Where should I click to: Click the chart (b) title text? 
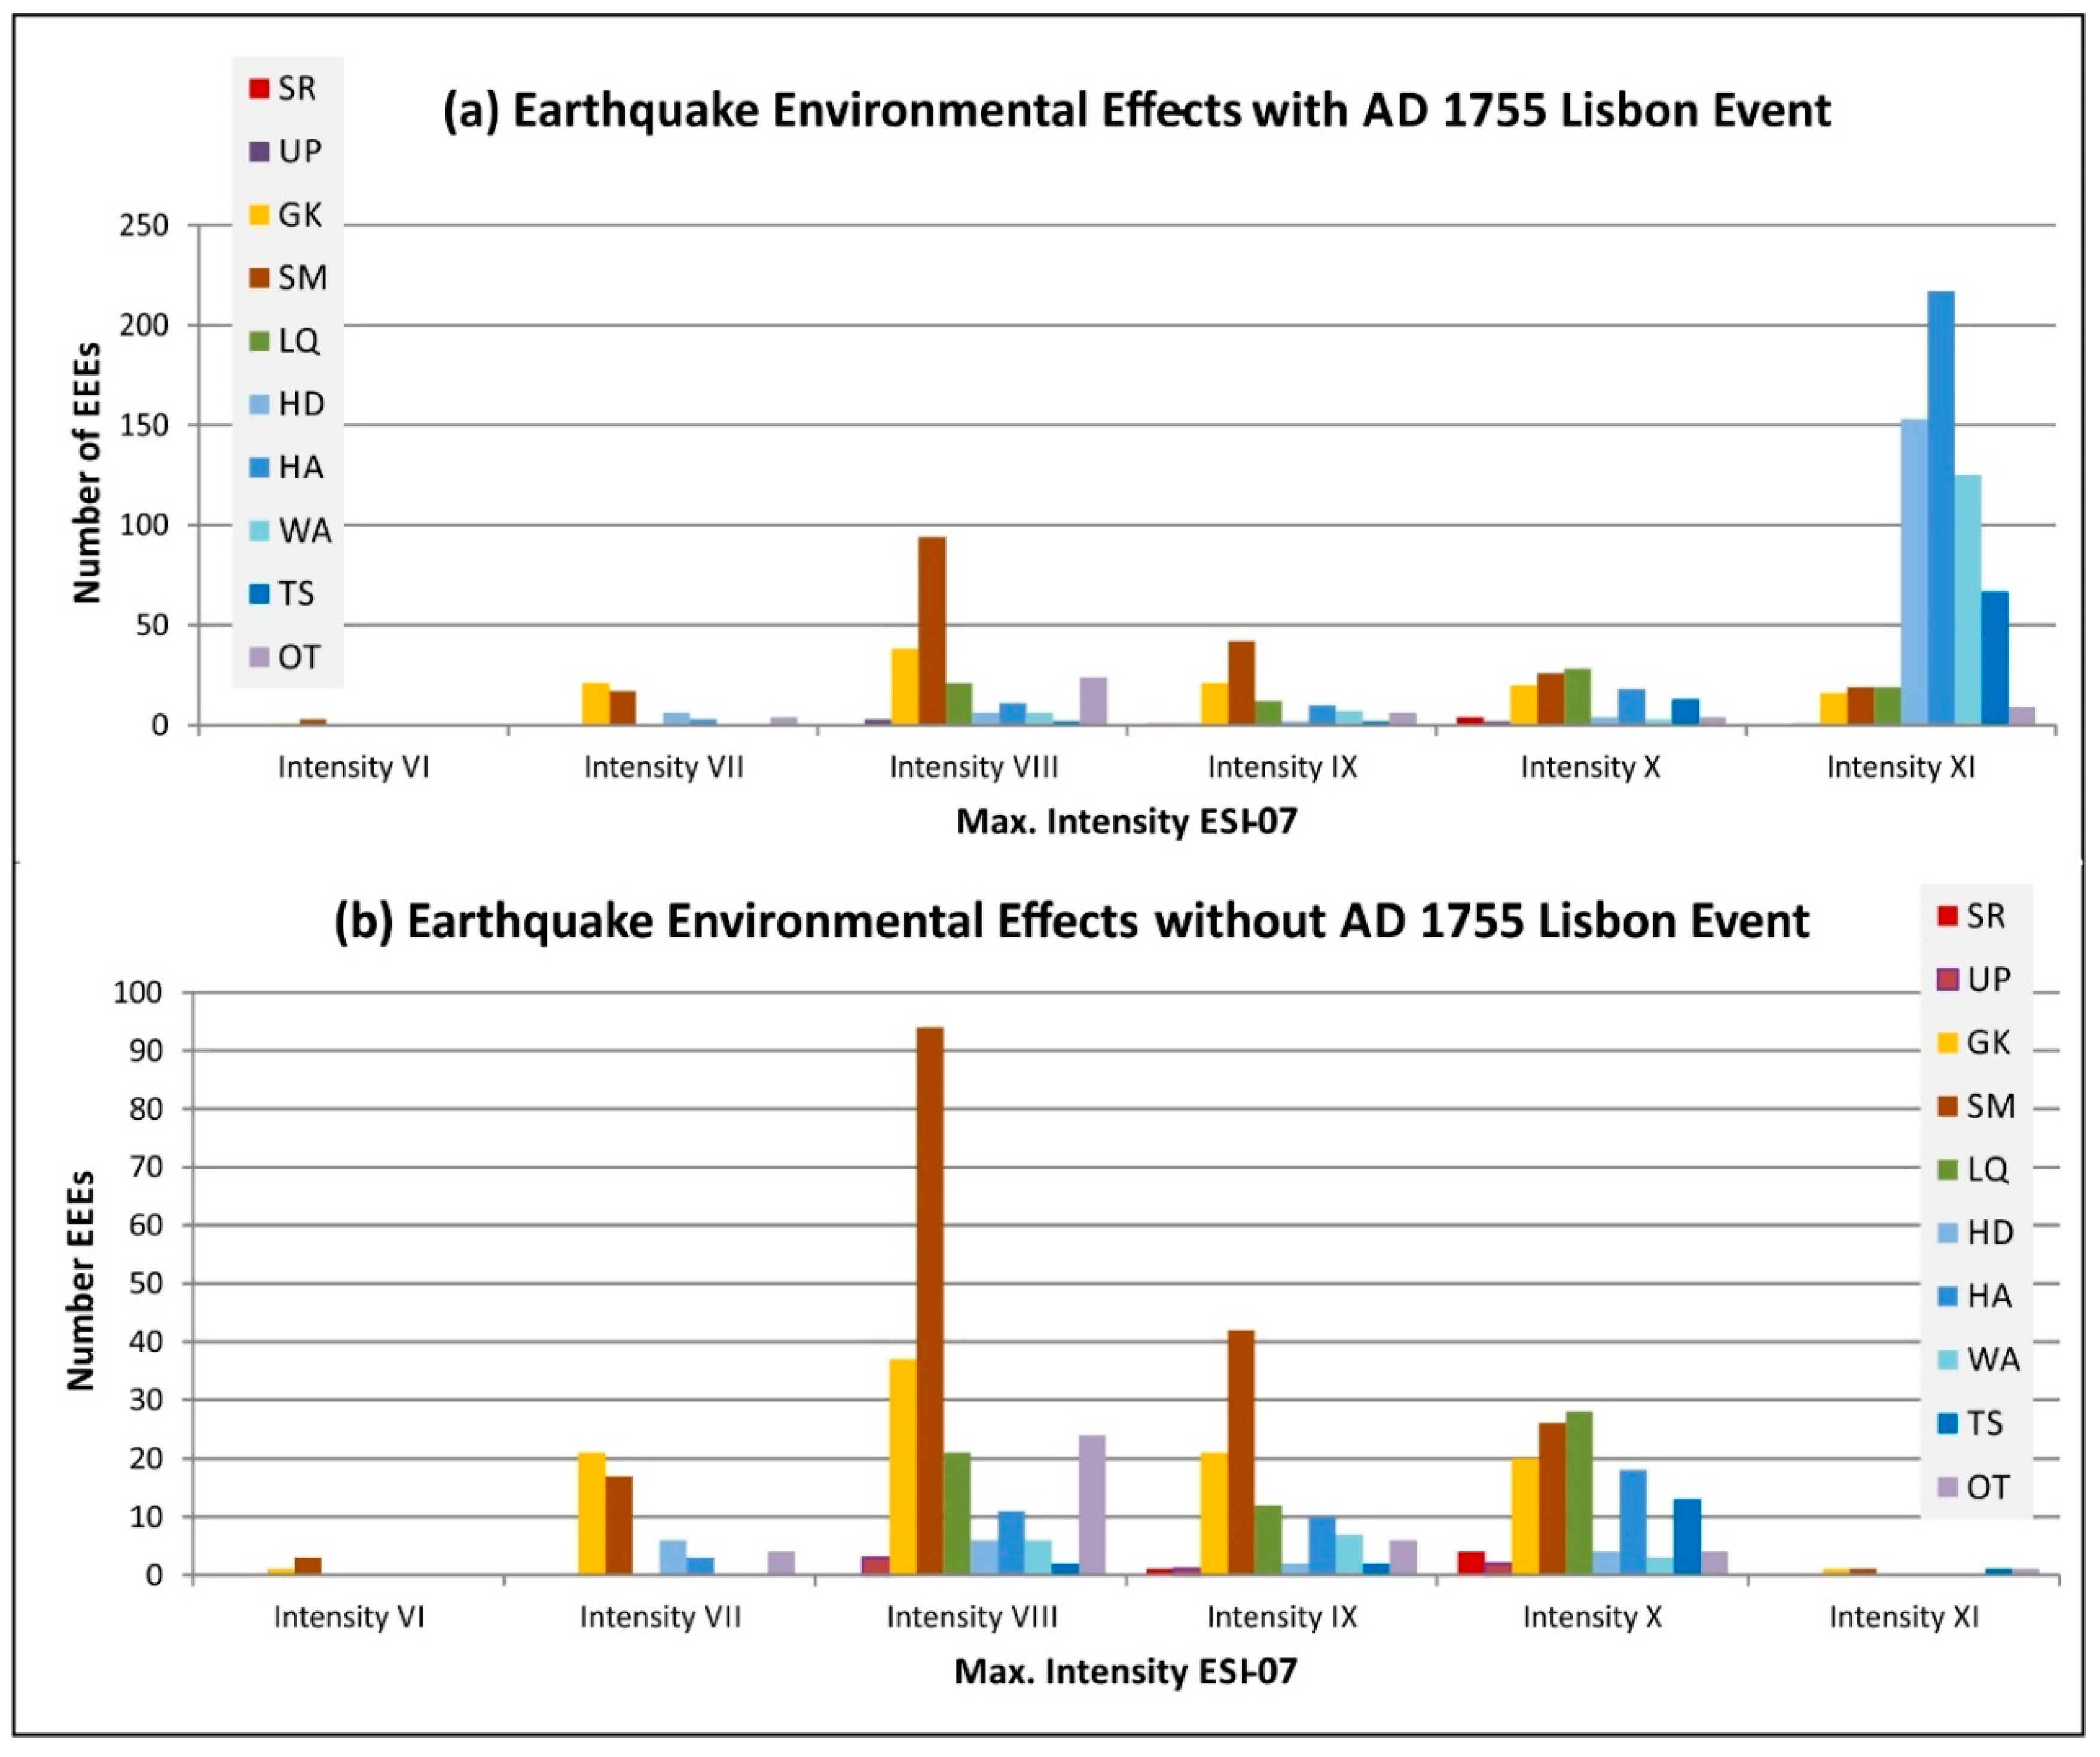(x=1071, y=921)
